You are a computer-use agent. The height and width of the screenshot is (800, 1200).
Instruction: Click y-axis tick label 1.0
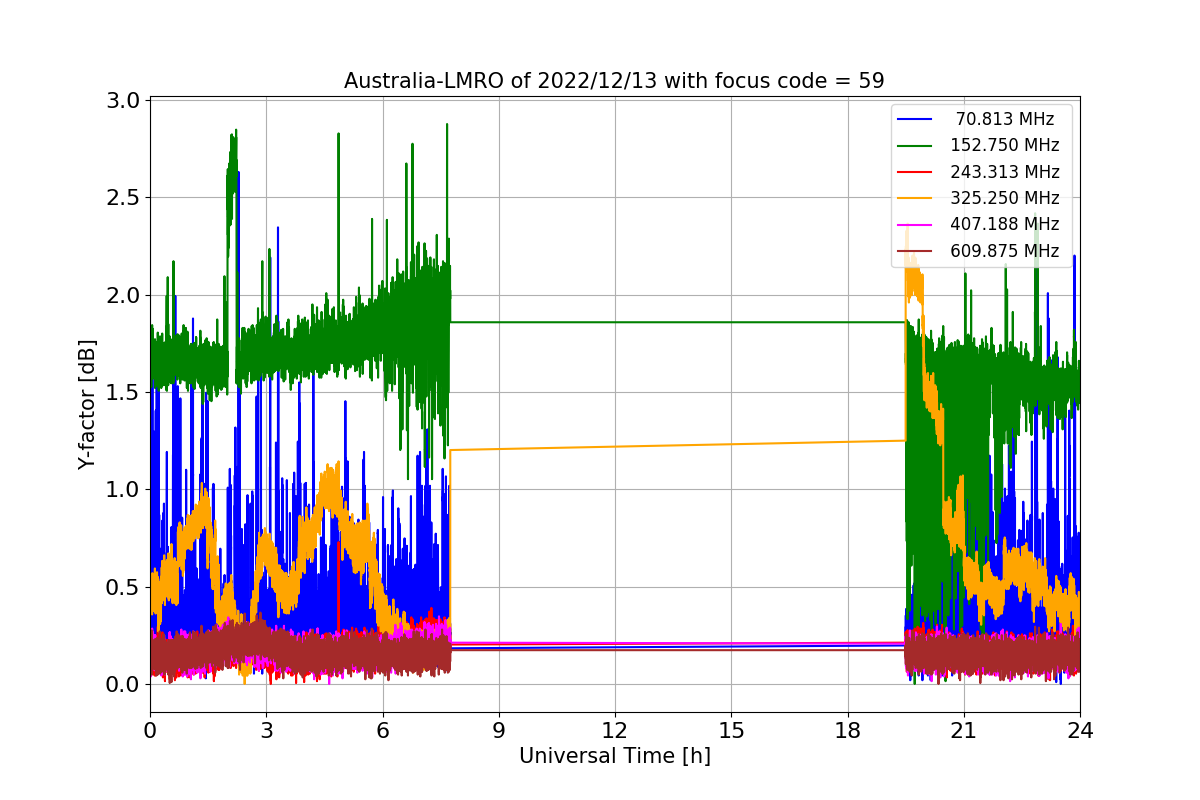click(123, 490)
